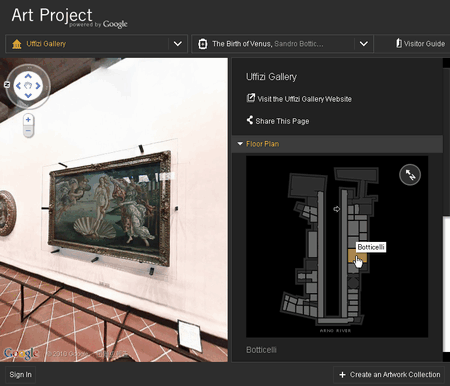
Task: Click the information placard on the floor stand
Action: tap(190, 336)
